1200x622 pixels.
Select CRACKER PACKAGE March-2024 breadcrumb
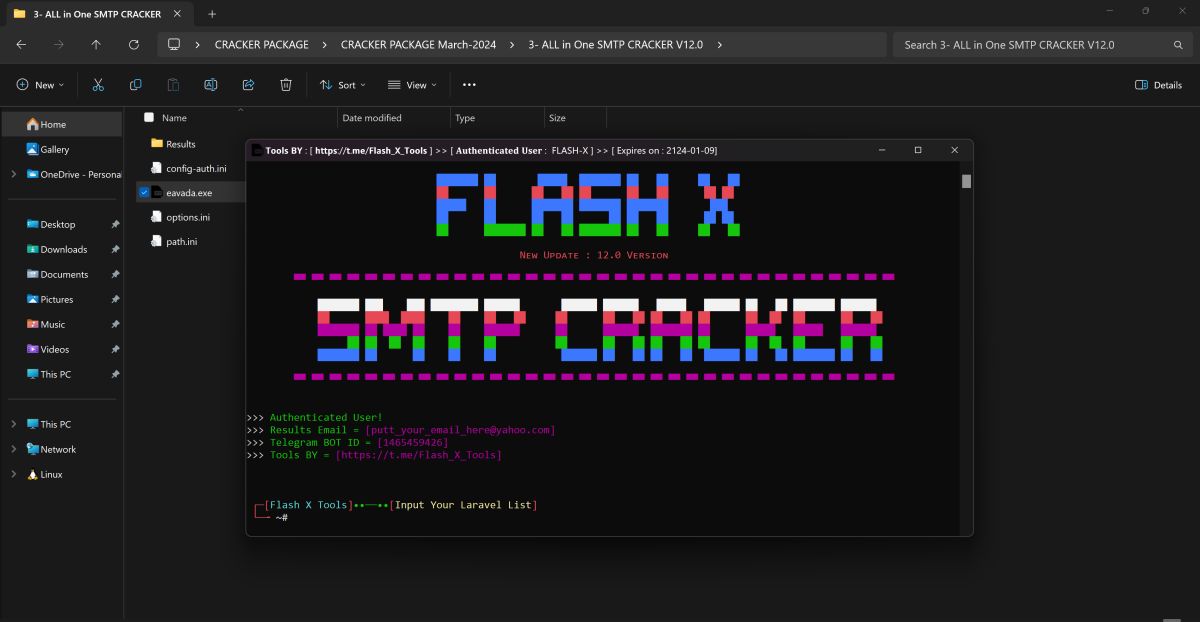(419, 45)
